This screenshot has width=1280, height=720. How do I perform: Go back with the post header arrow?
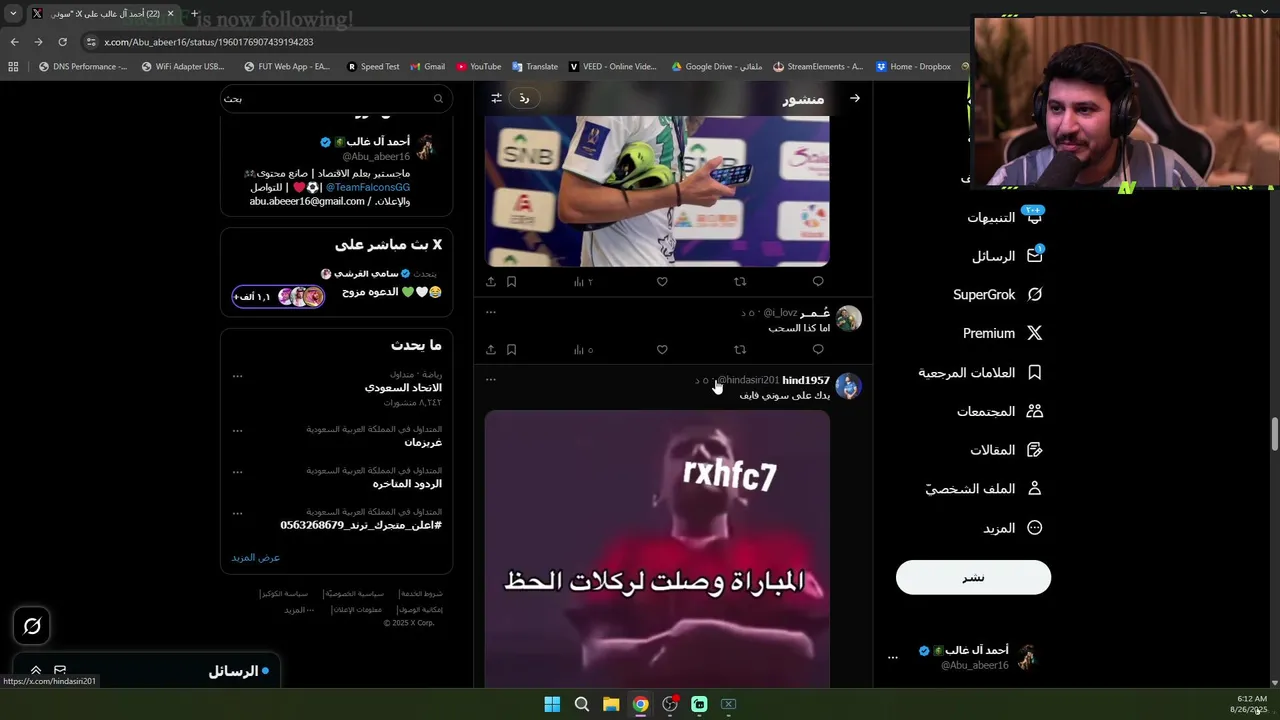point(854,98)
